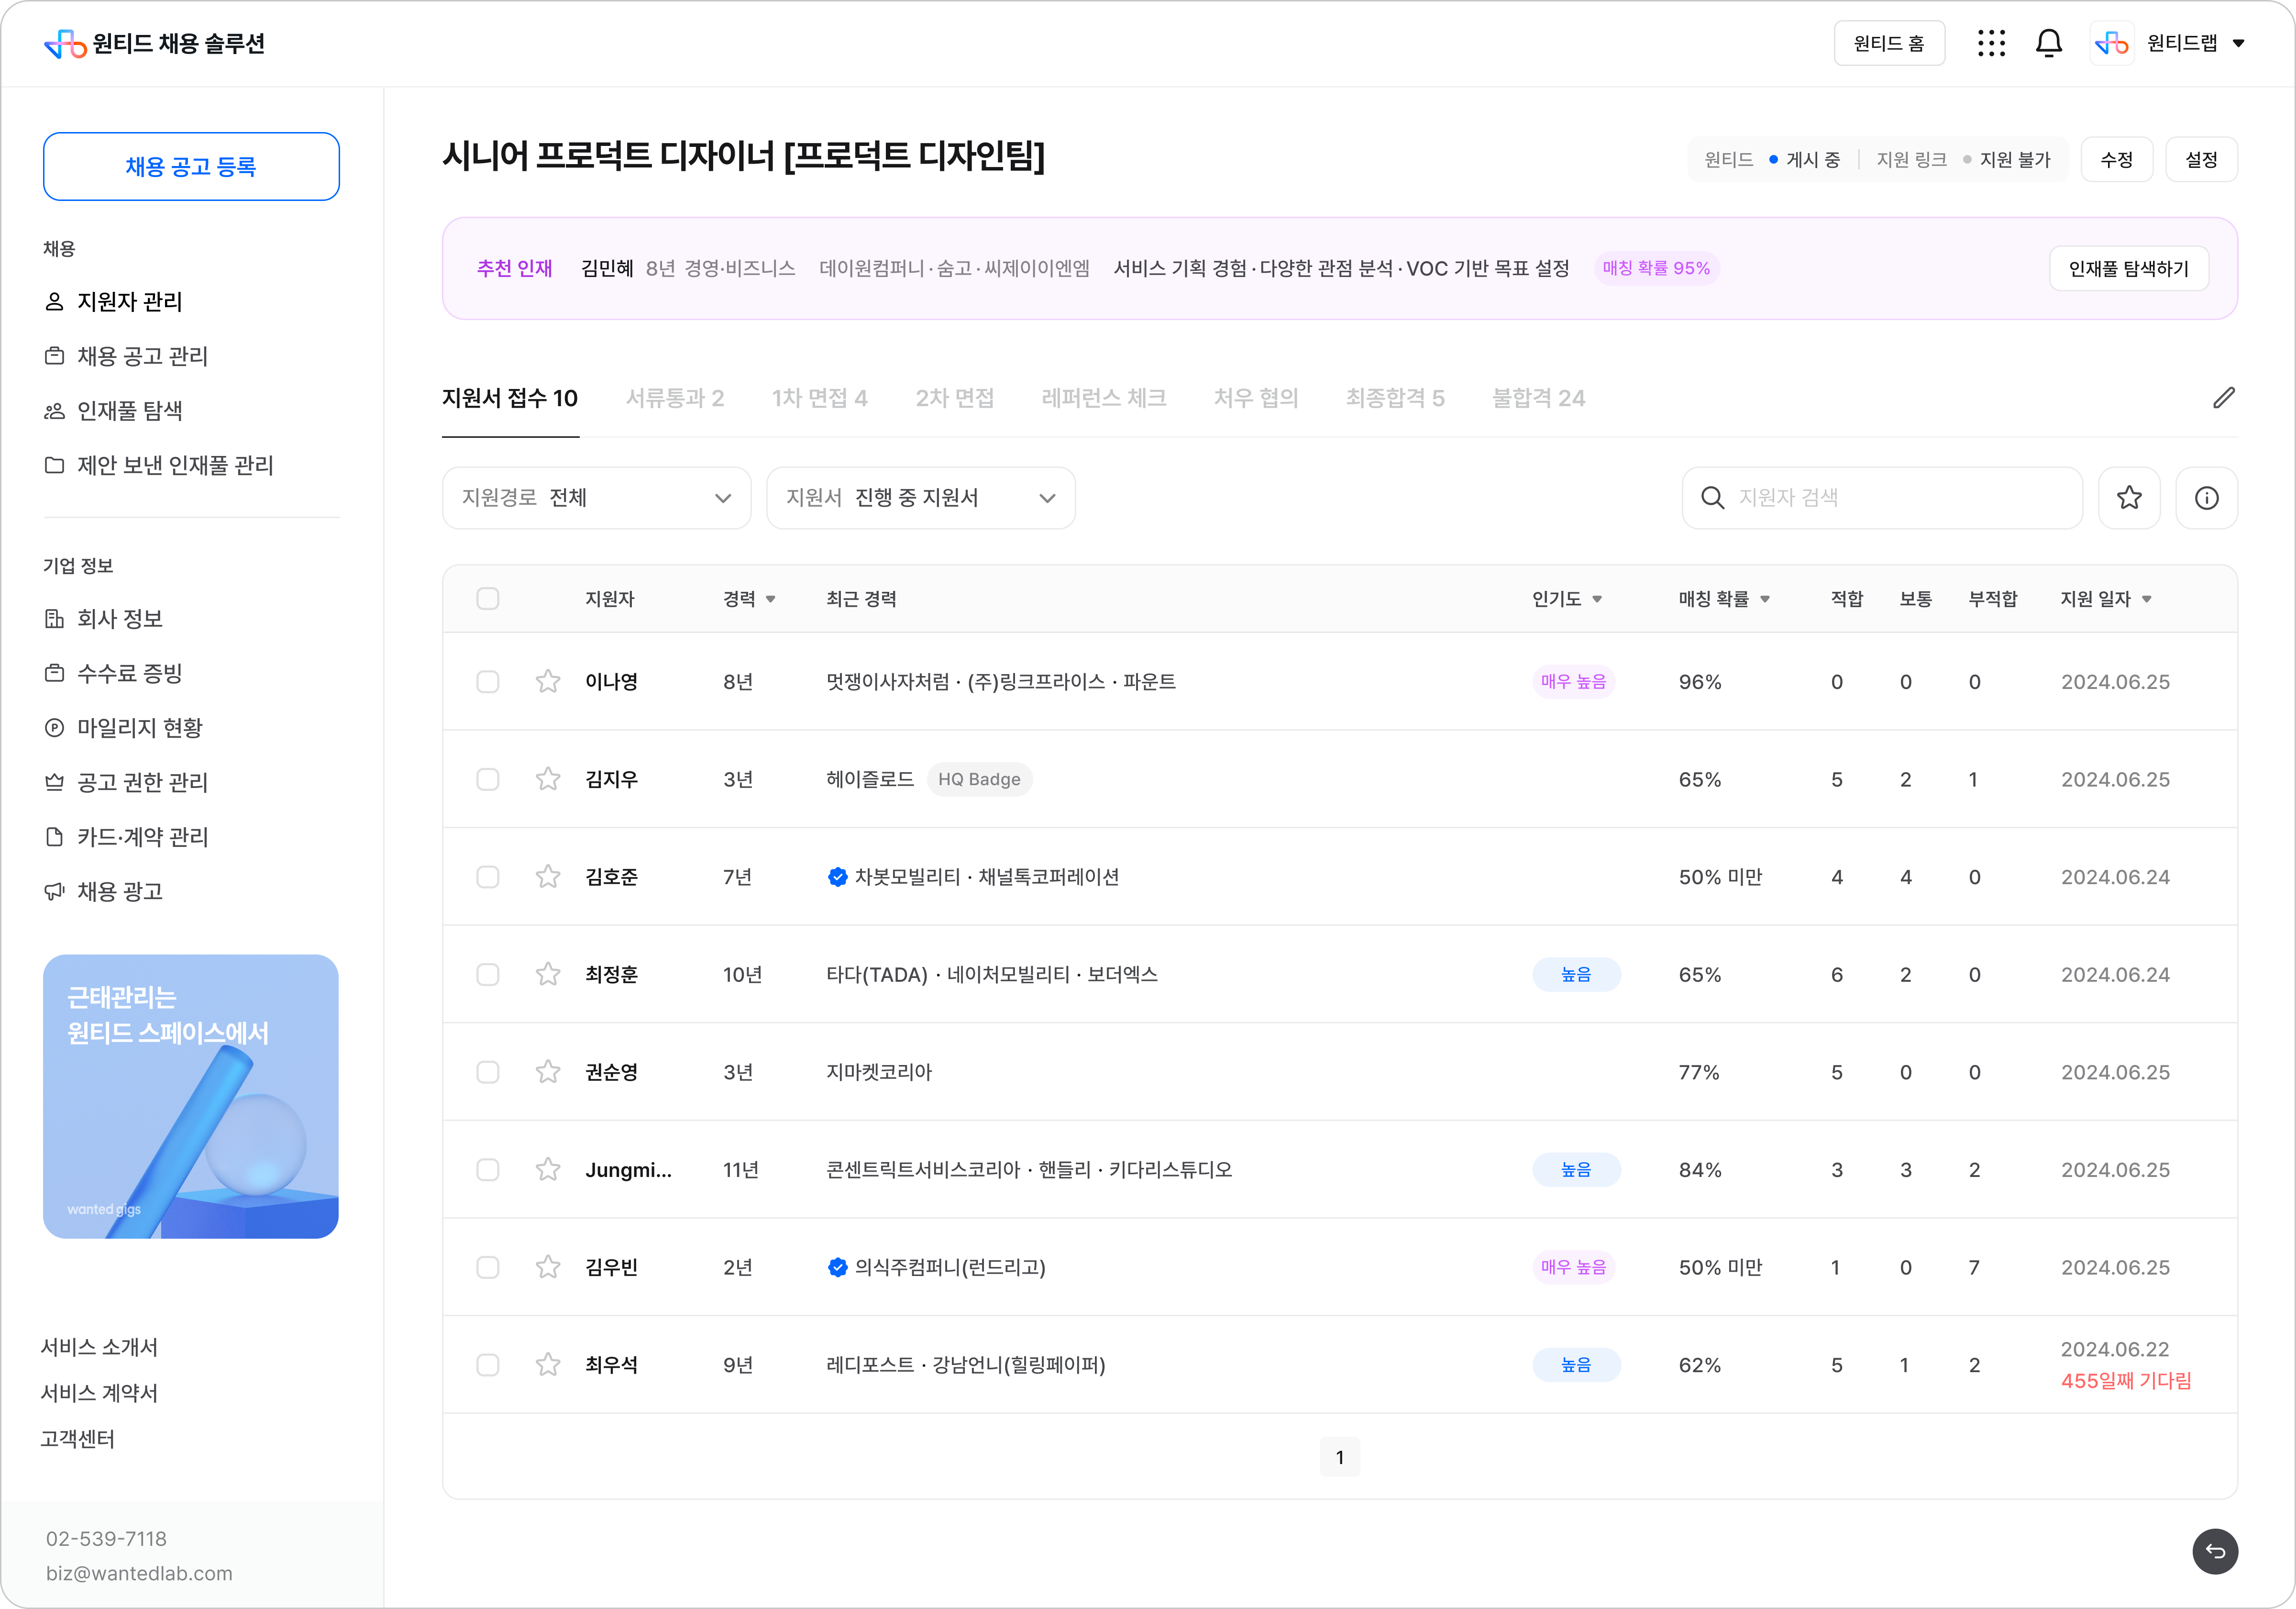The width and height of the screenshot is (2296, 1609).
Task: Switch to 2차 면접 tab
Action: [x=955, y=398]
